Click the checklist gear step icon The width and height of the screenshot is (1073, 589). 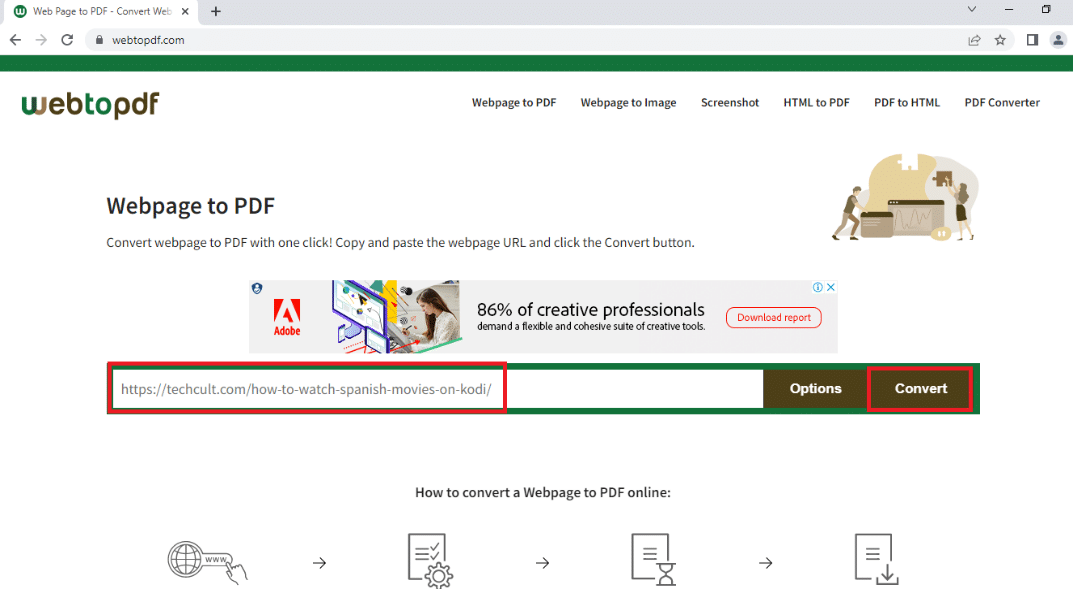pyautogui.click(x=430, y=561)
